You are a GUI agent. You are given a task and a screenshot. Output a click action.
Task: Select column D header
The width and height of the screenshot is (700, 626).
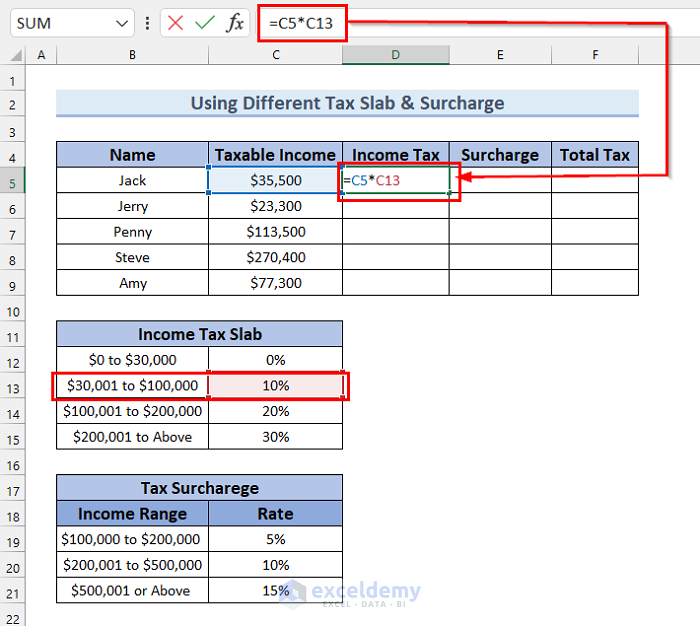click(396, 55)
